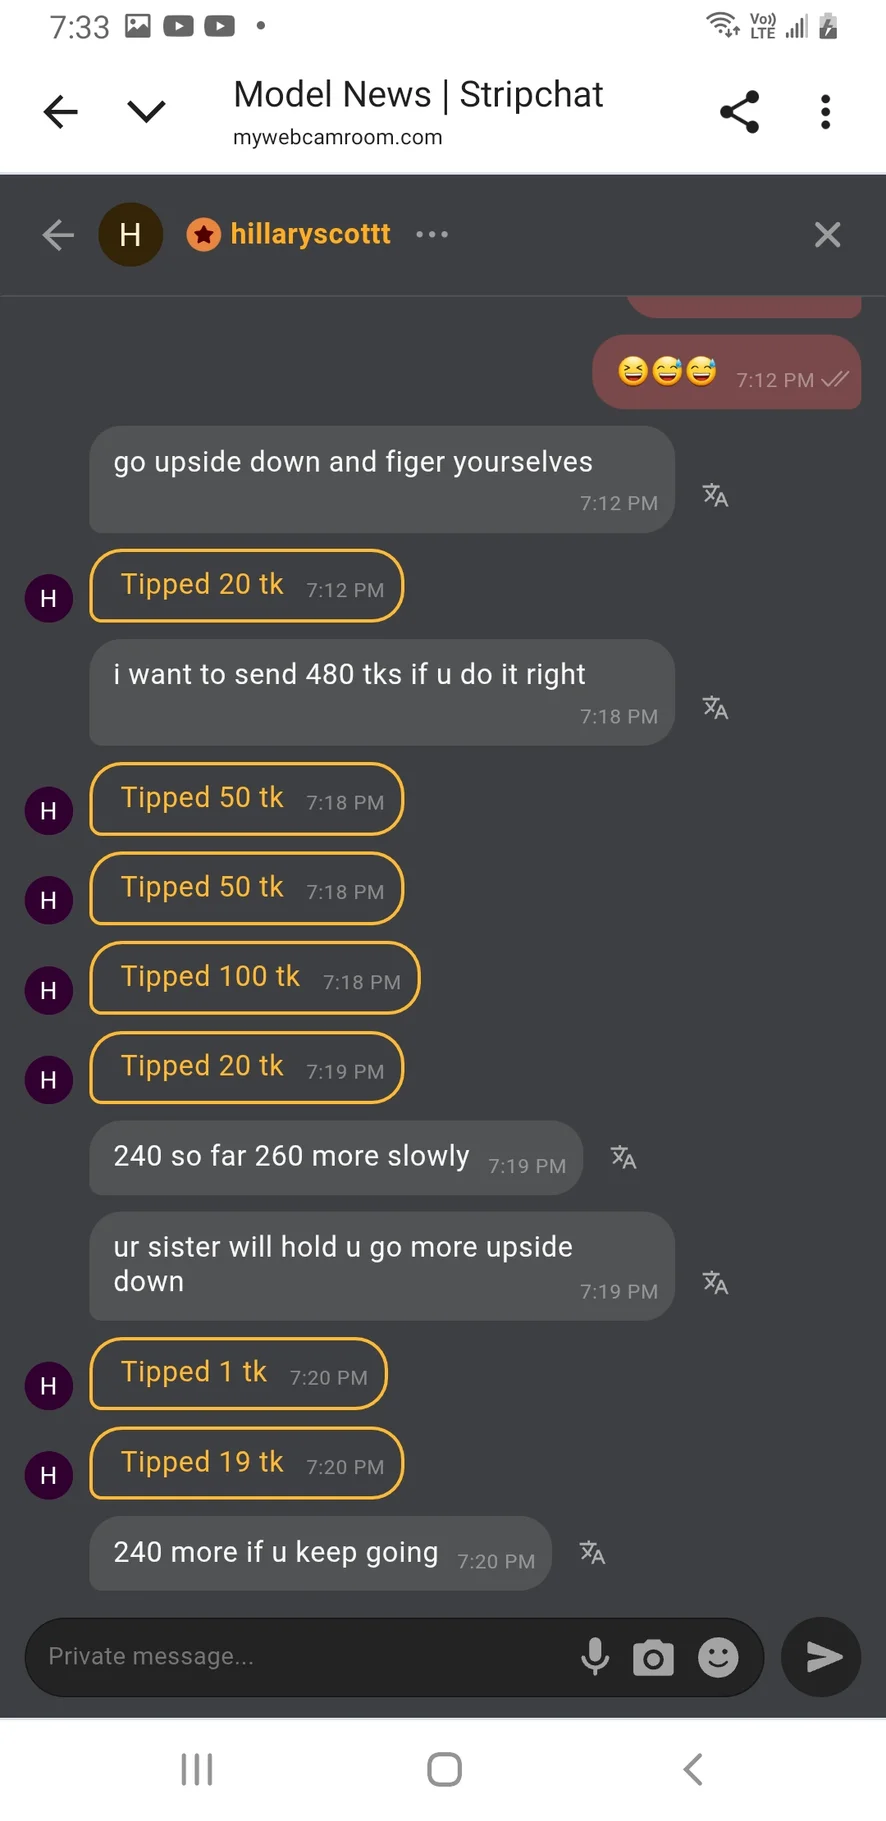Open hillaryscottt's profile from username
The width and height of the screenshot is (886, 1821).
(310, 234)
